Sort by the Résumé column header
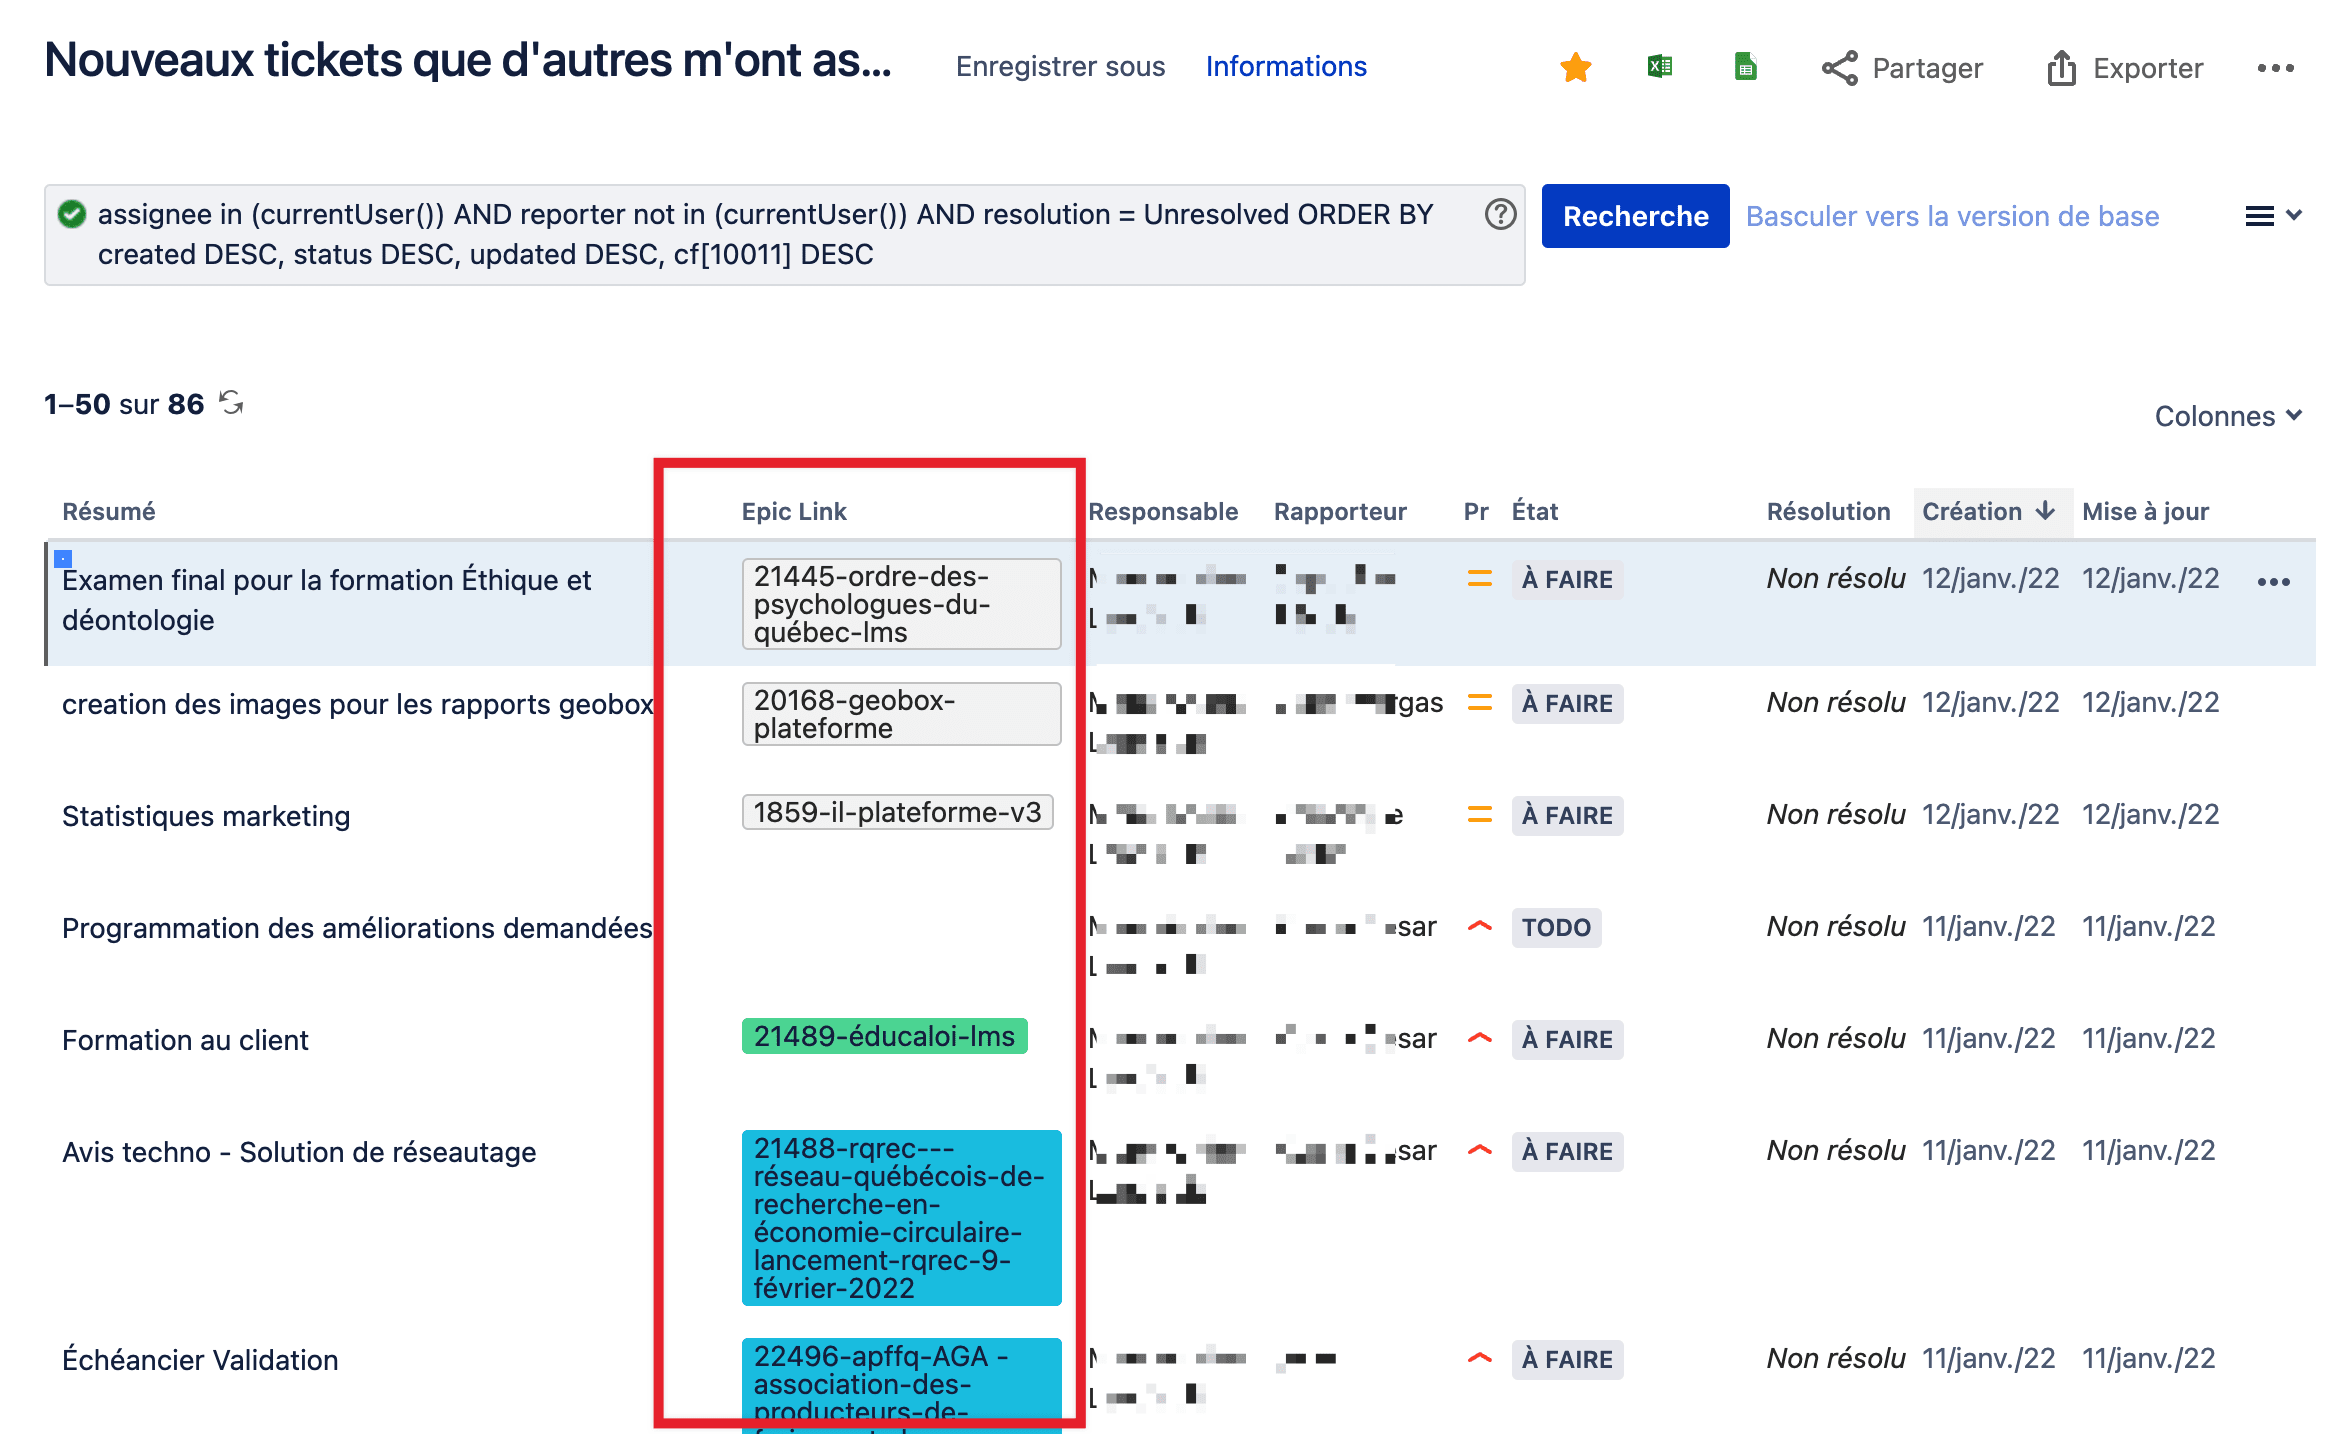The width and height of the screenshot is (2346, 1434). 109,511
